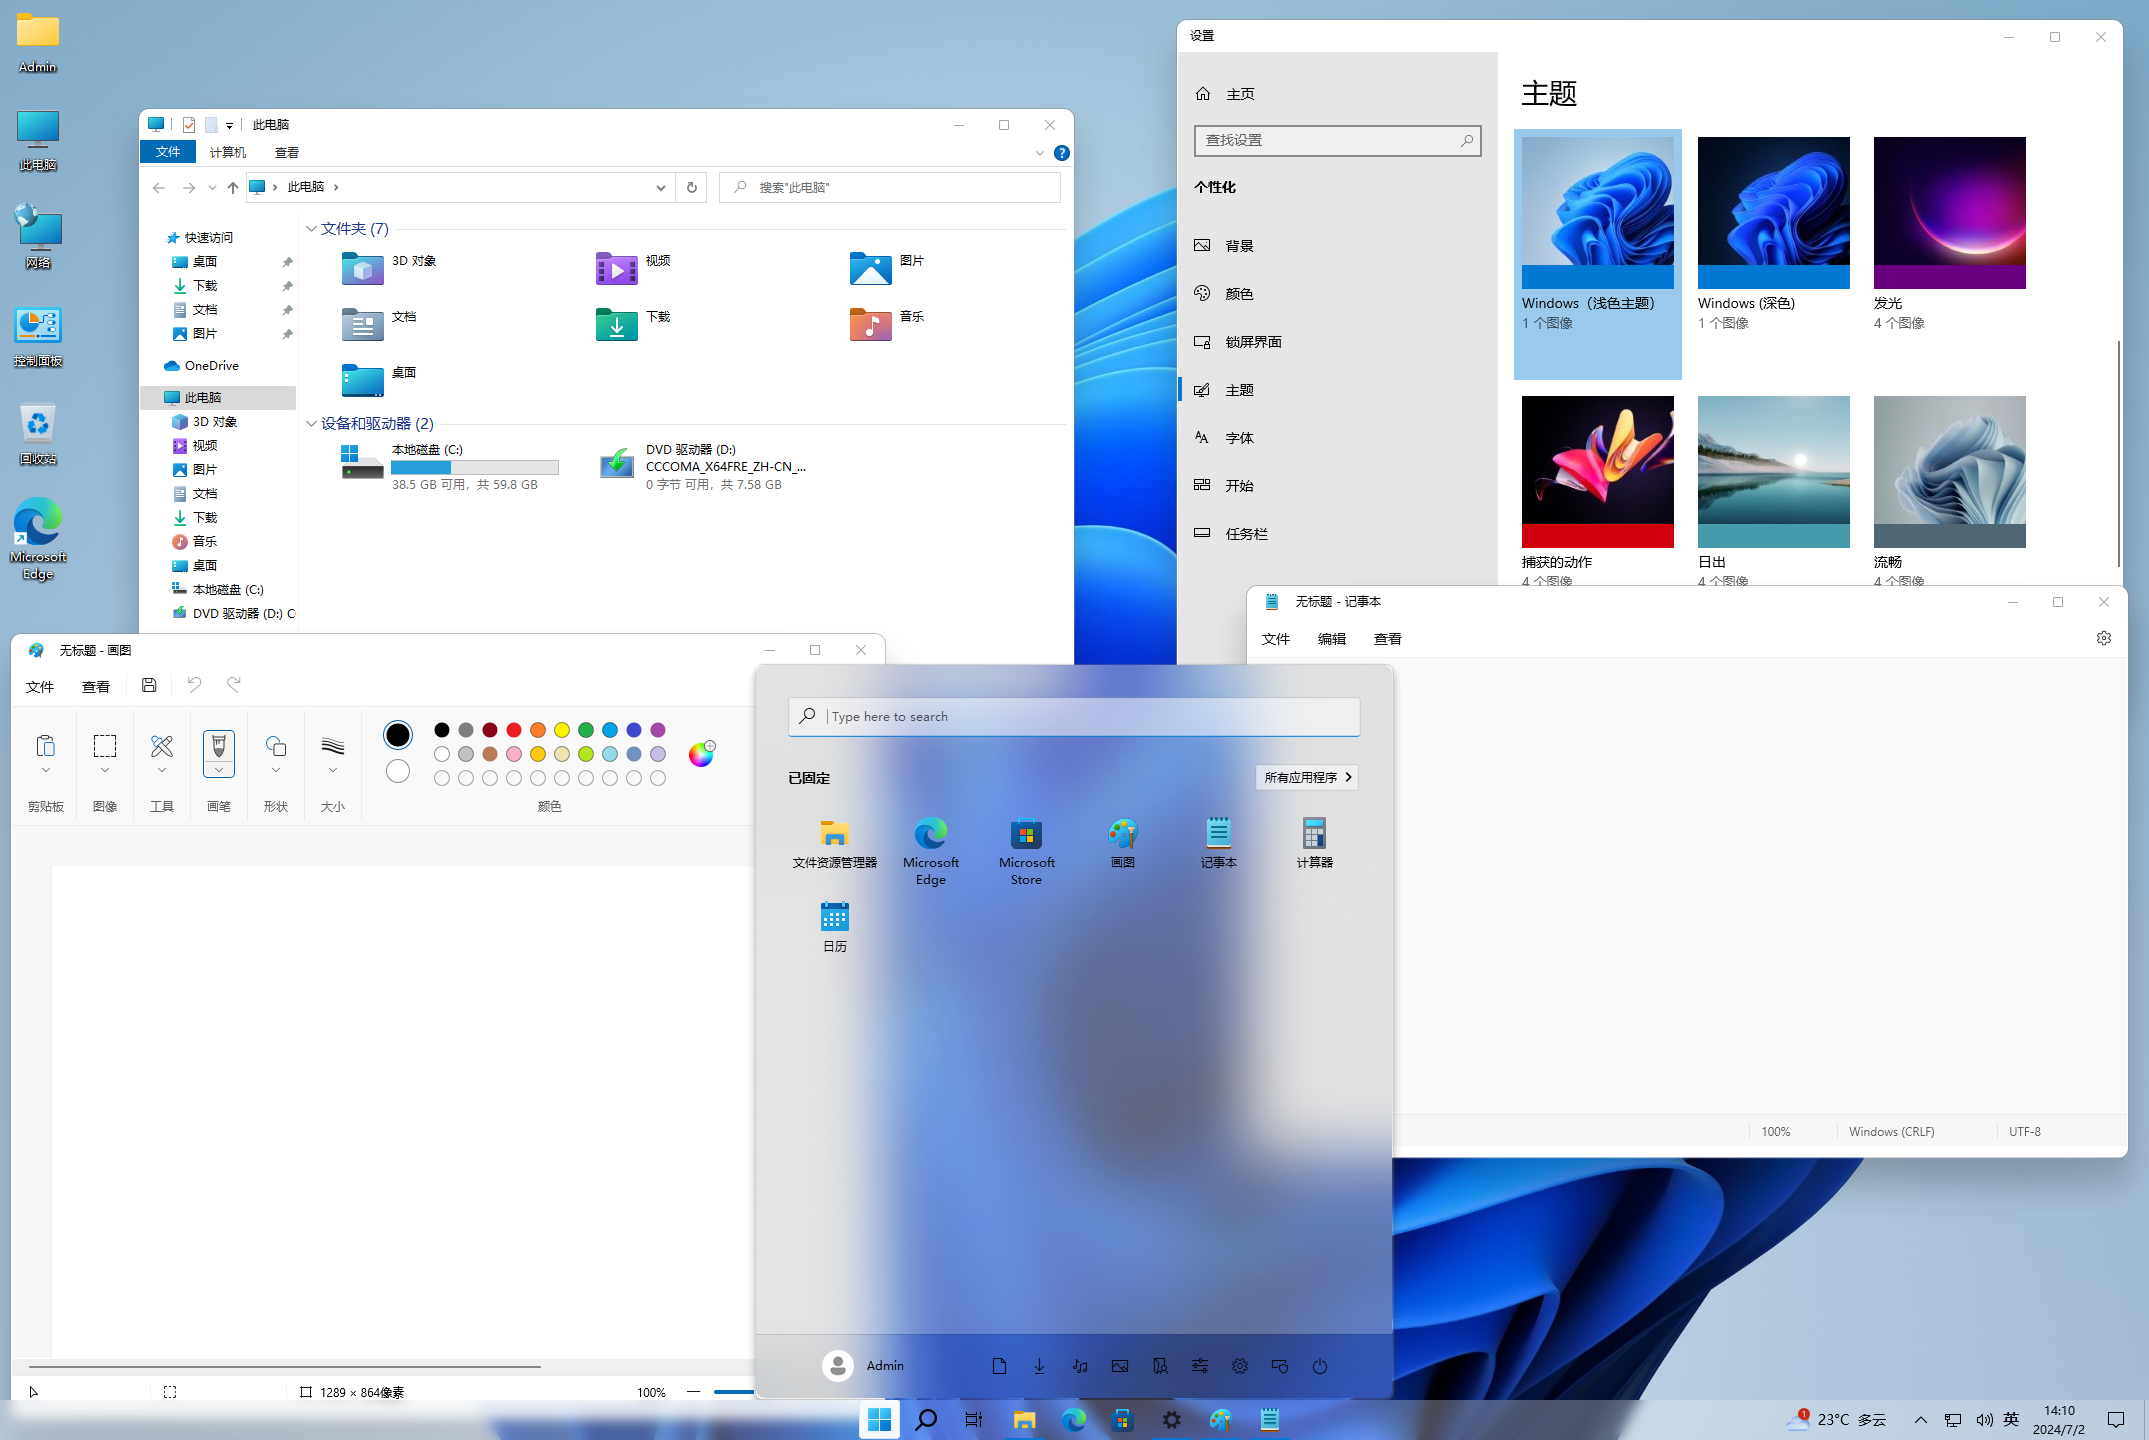The image size is (2149, 1440).
Task: Click the Task View taskbar icon
Action: pos(974,1419)
